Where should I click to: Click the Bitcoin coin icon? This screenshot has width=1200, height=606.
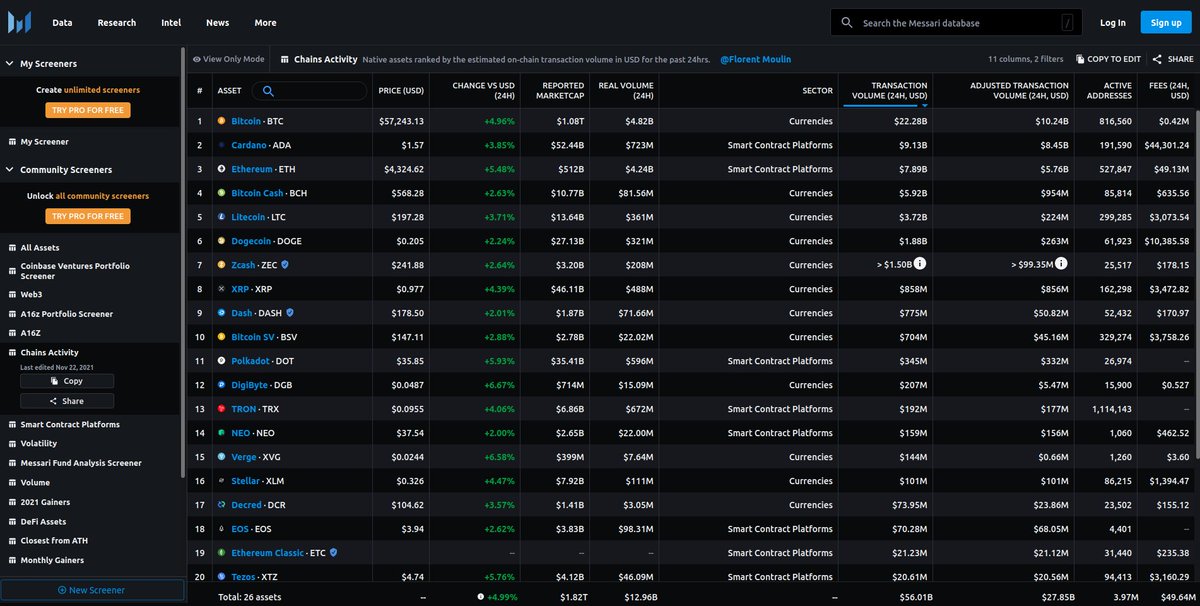(222, 121)
